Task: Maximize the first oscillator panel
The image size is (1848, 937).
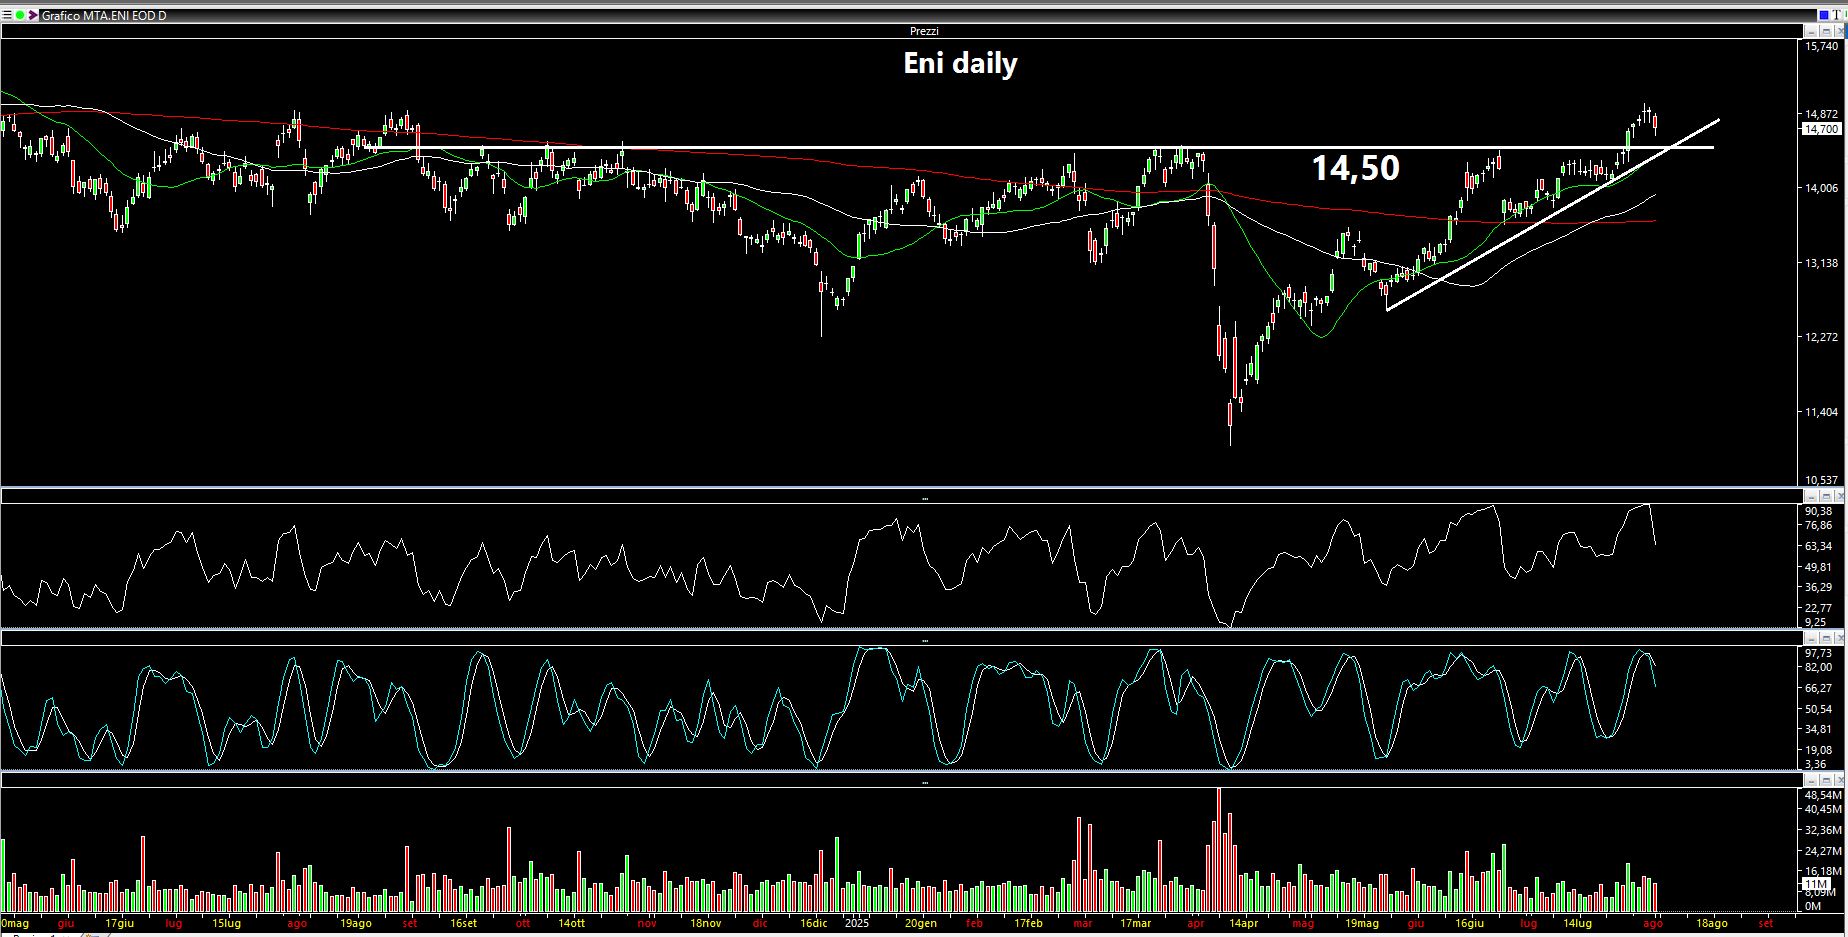Action: (x=1825, y=496)
